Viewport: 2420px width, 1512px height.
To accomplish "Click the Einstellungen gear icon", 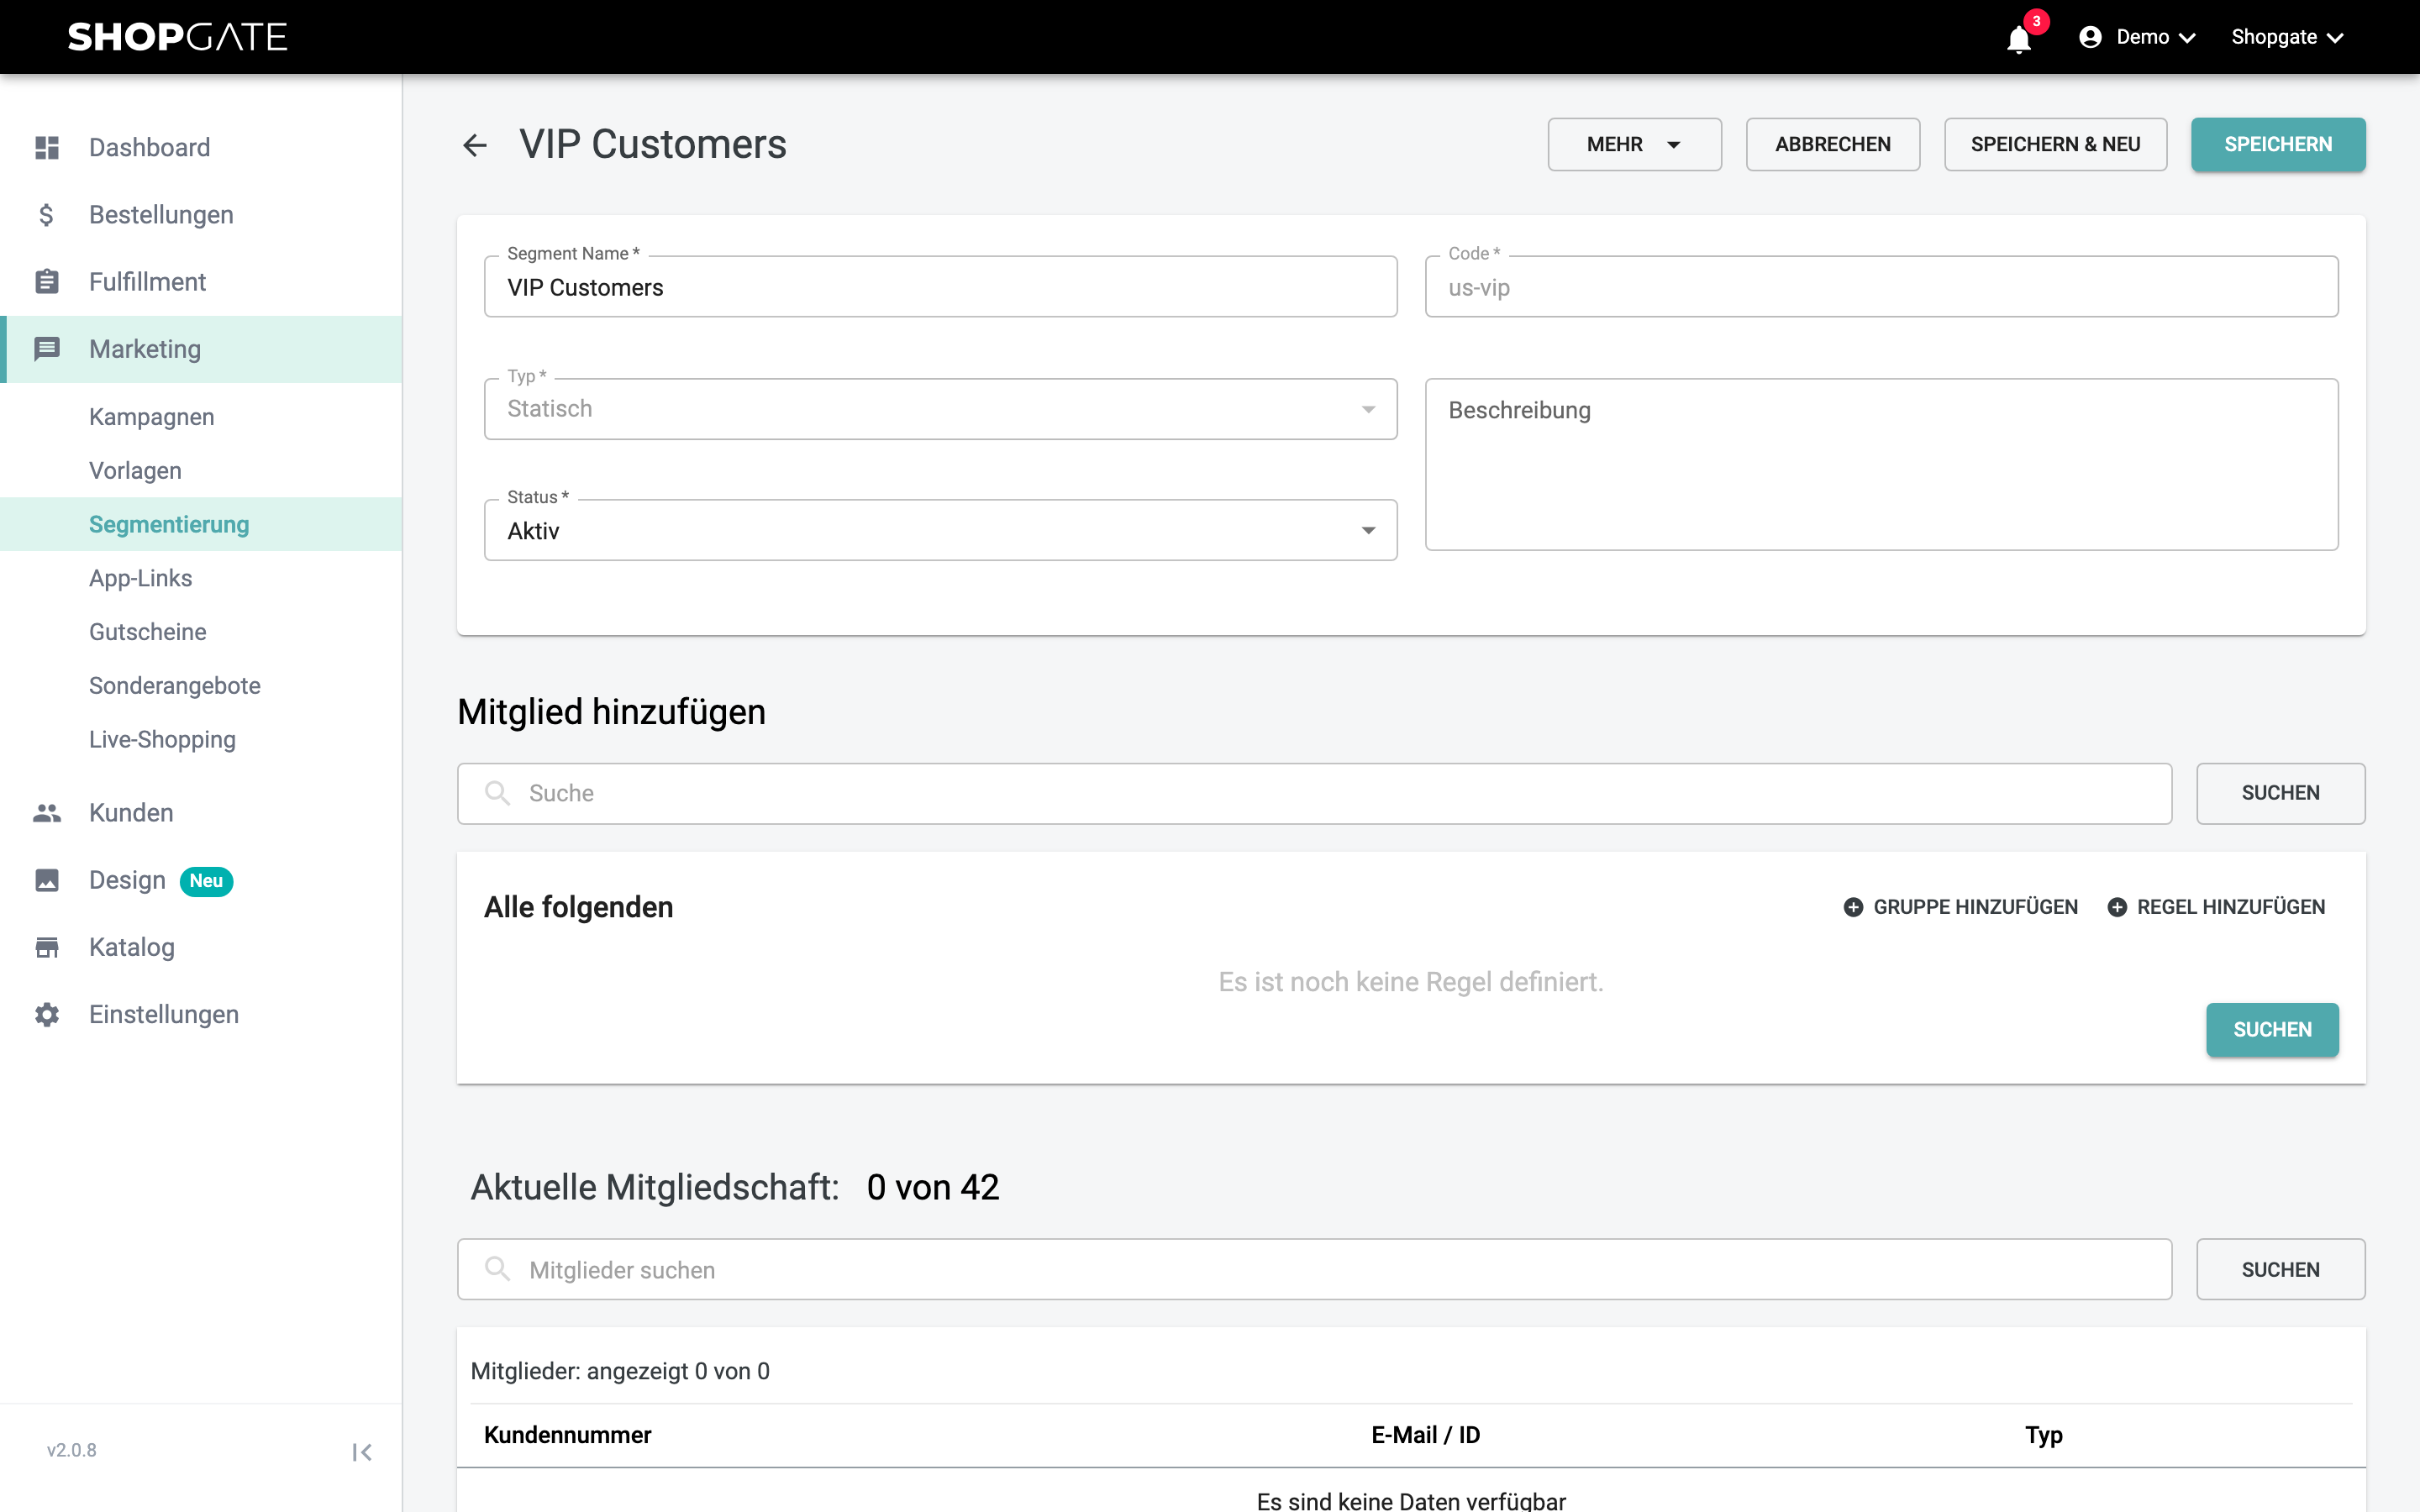I will coord(47,1013).
